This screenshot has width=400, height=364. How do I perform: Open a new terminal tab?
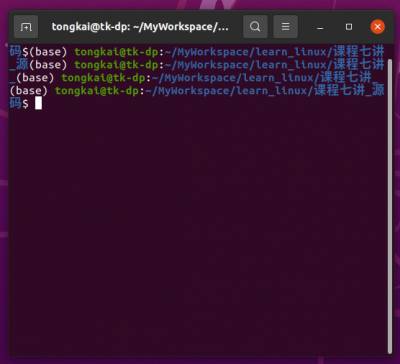coord(26,27)
